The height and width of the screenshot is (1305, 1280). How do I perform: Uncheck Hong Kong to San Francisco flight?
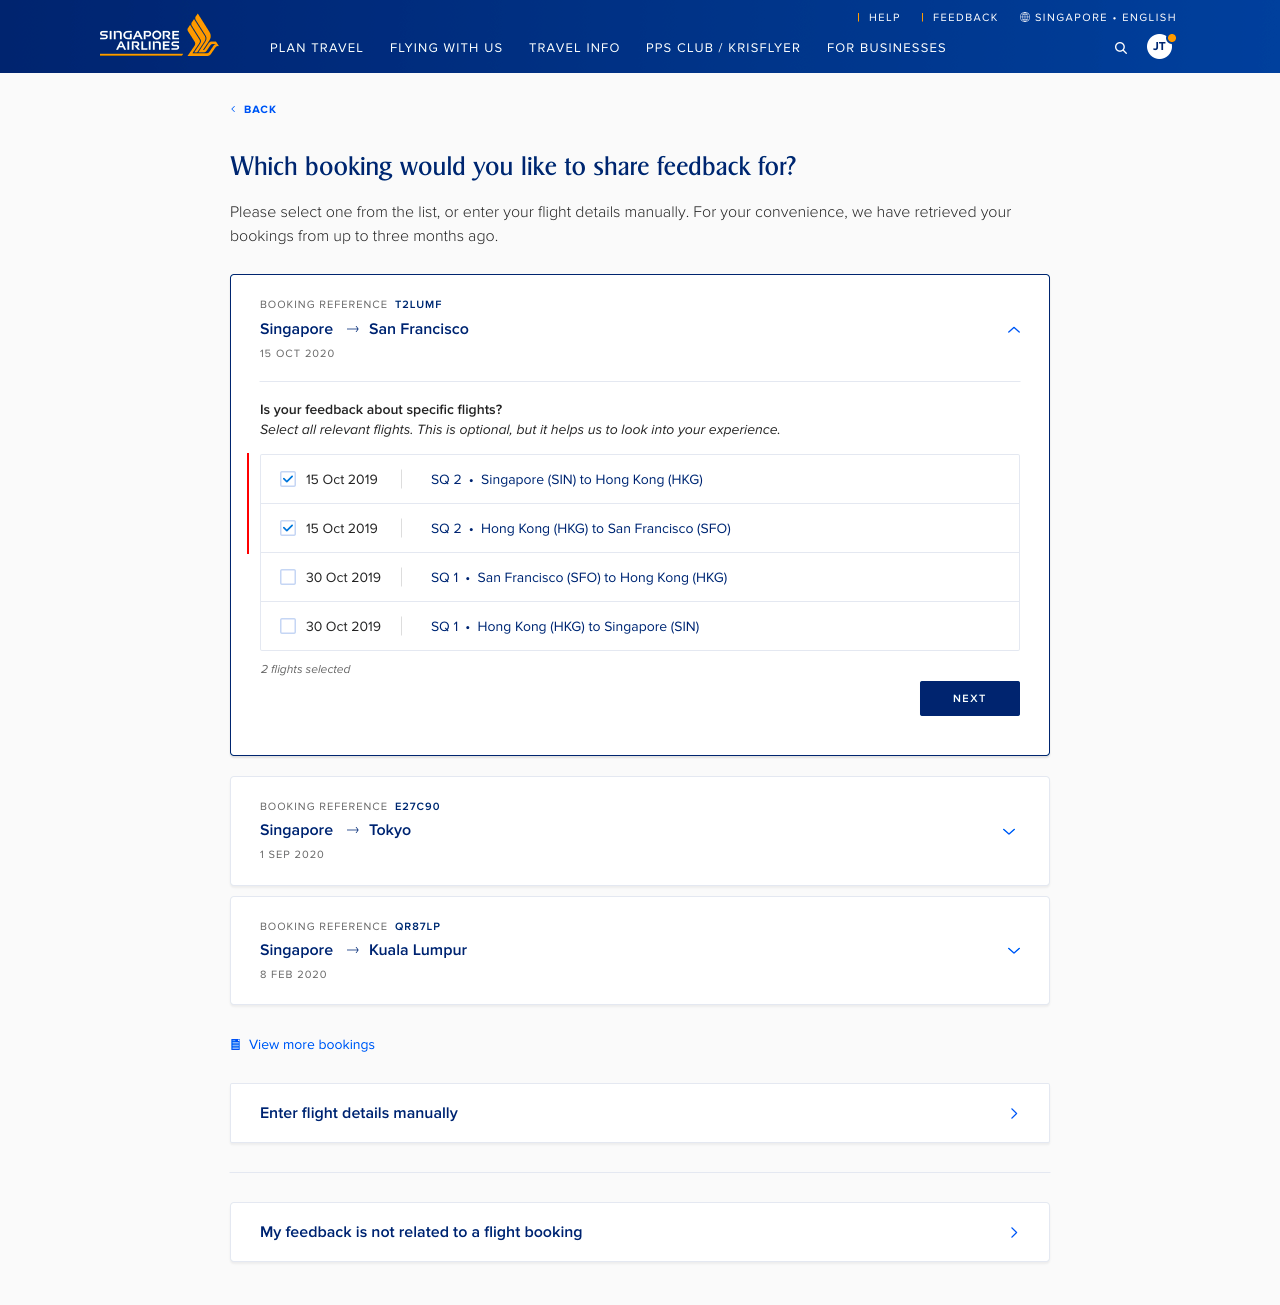click(x=288, y=528)
